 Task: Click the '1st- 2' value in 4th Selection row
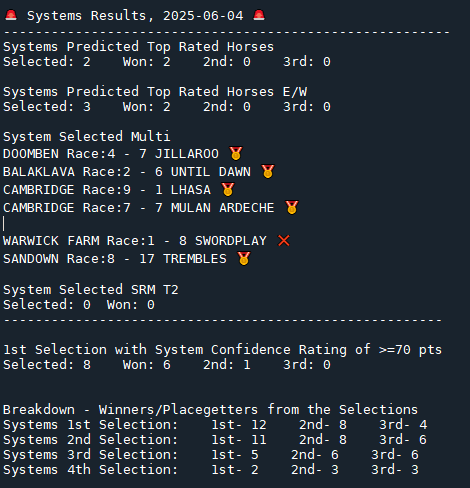pyautogui.click(x=235, y=470)
